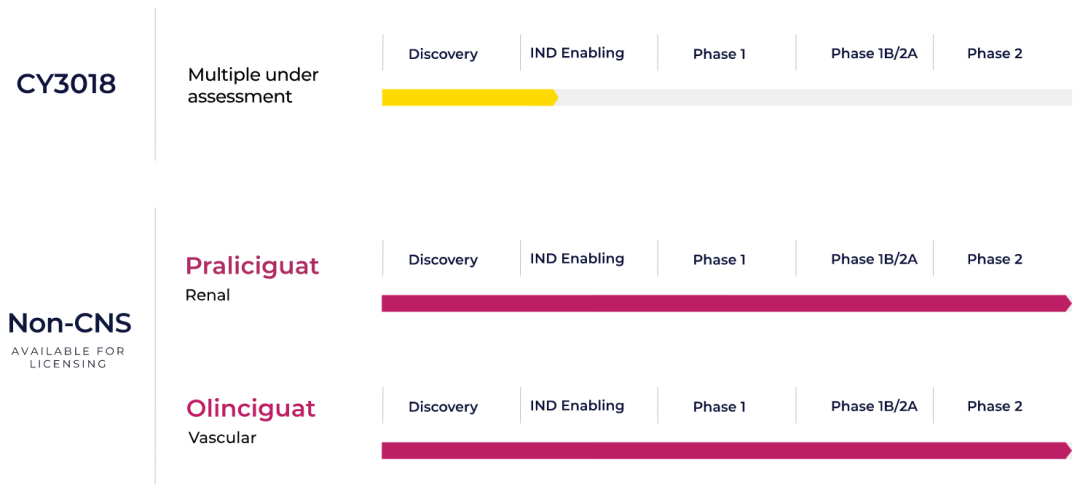This screenshot has width=1080, height=489.
Task: Click the Praliciguat drug name heading
Action: (252, 267)
